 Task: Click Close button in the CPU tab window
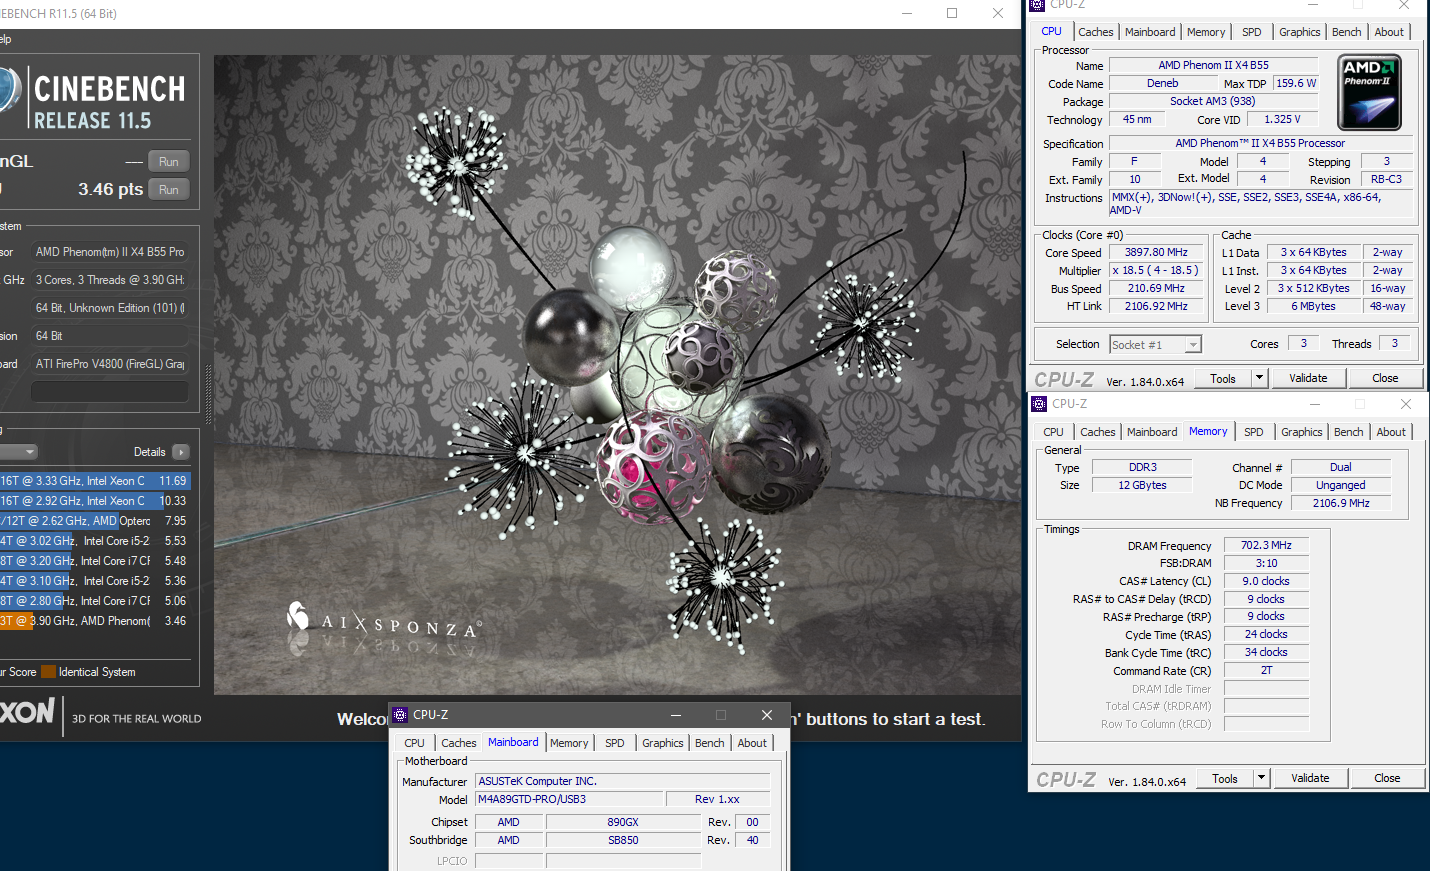[1385, 378]
